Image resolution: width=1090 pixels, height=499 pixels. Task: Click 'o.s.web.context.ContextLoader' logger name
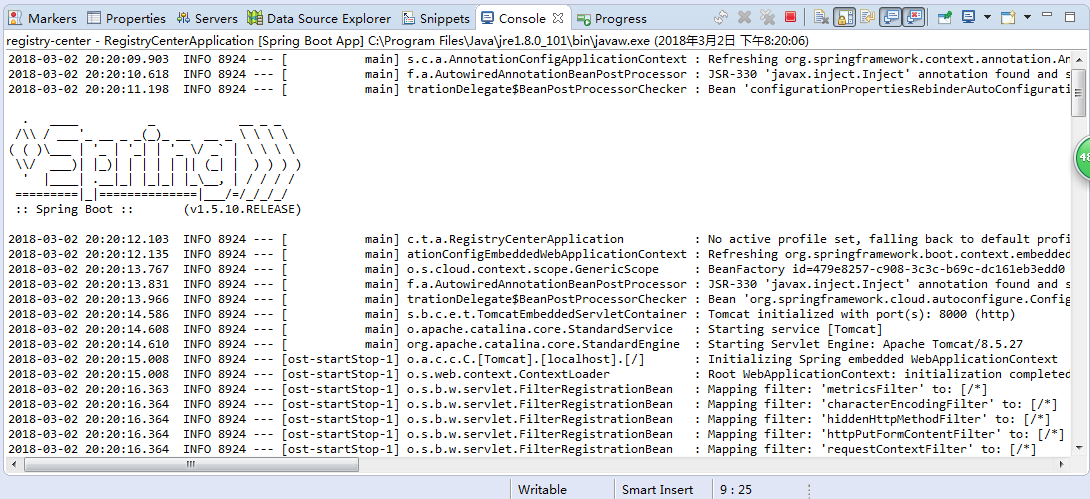(508, 374)
